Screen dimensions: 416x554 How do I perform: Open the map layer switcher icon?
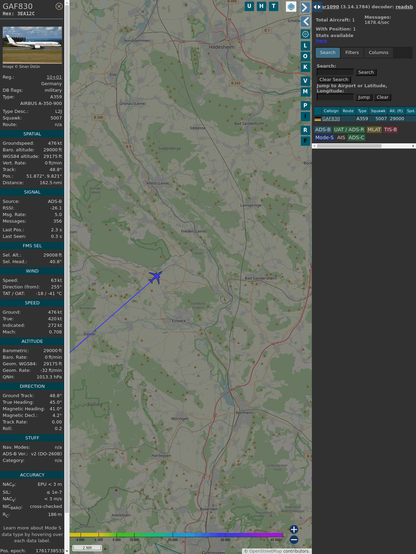click(x=291, y=6)
